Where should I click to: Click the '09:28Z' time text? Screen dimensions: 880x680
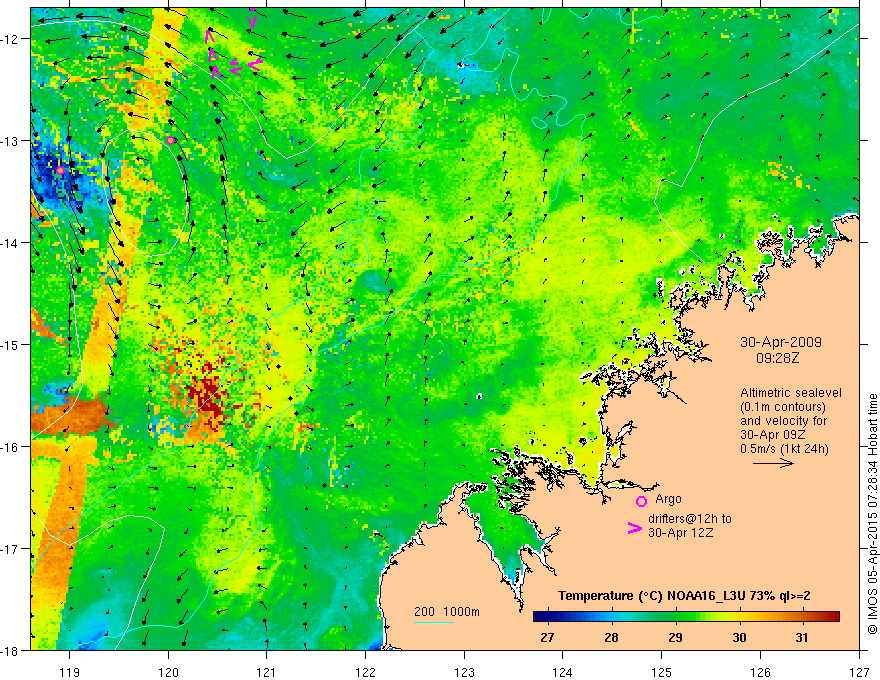point(777,358)
